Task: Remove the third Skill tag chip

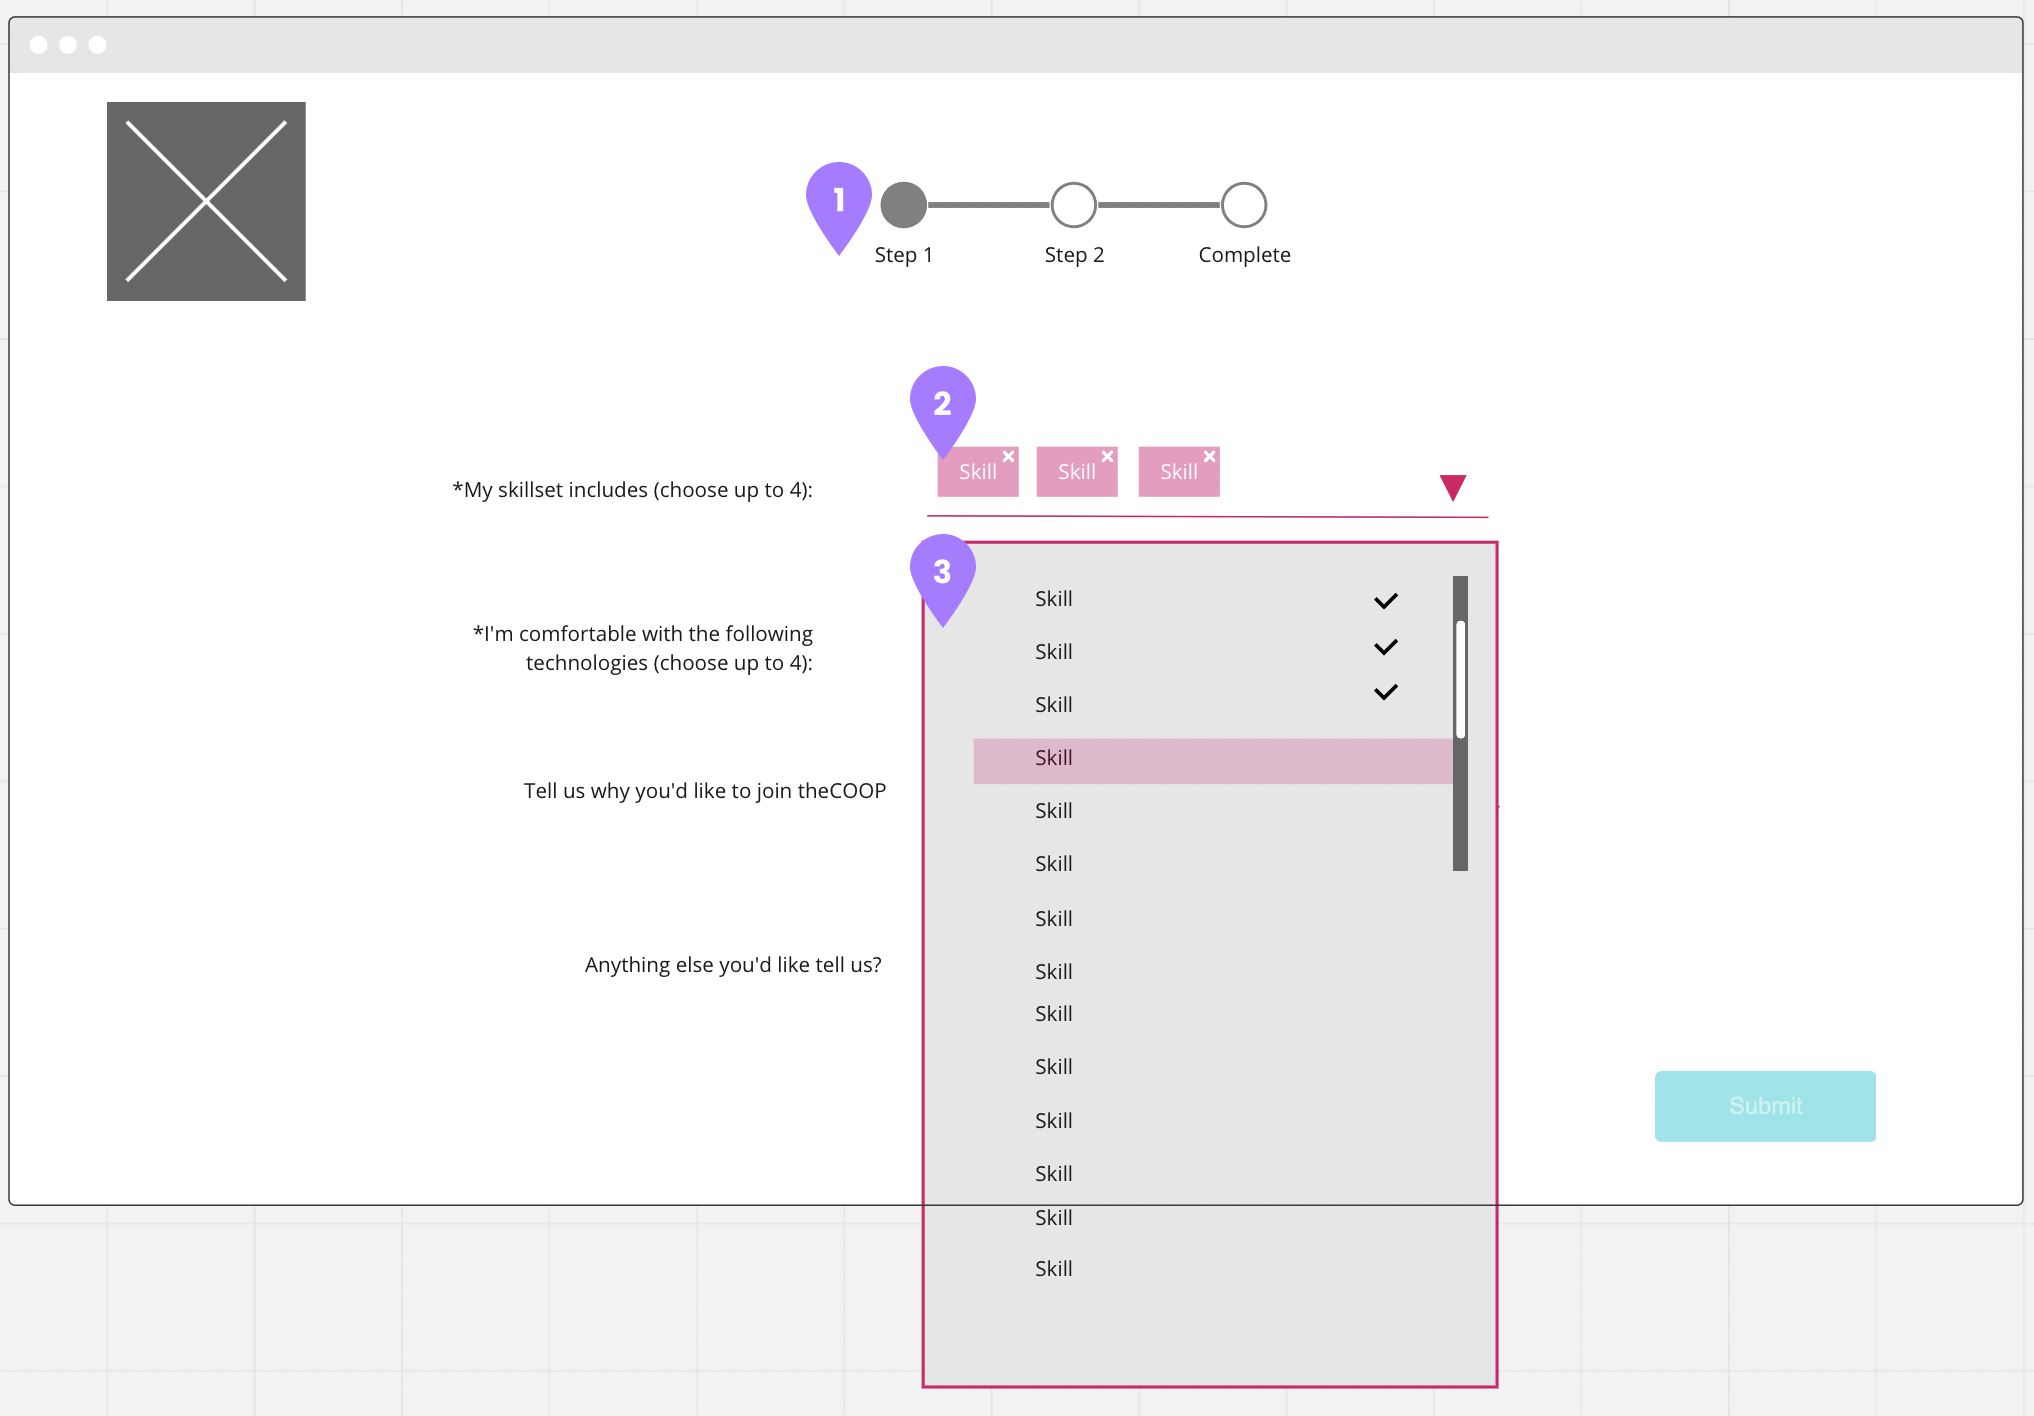Action: (x=1209, y=457)
